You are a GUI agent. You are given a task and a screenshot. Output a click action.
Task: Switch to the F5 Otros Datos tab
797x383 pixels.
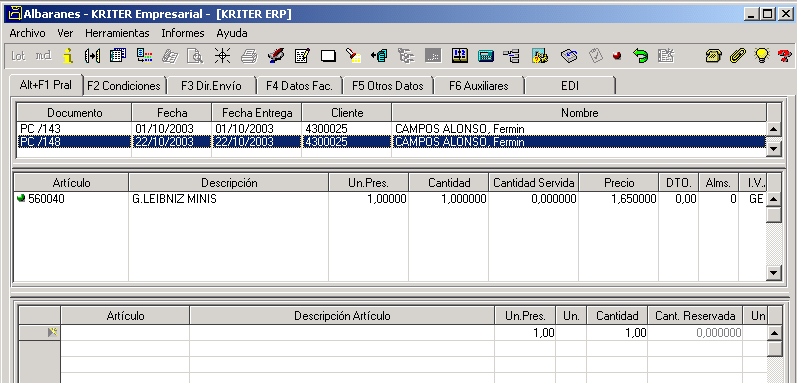tap(388, 86)
